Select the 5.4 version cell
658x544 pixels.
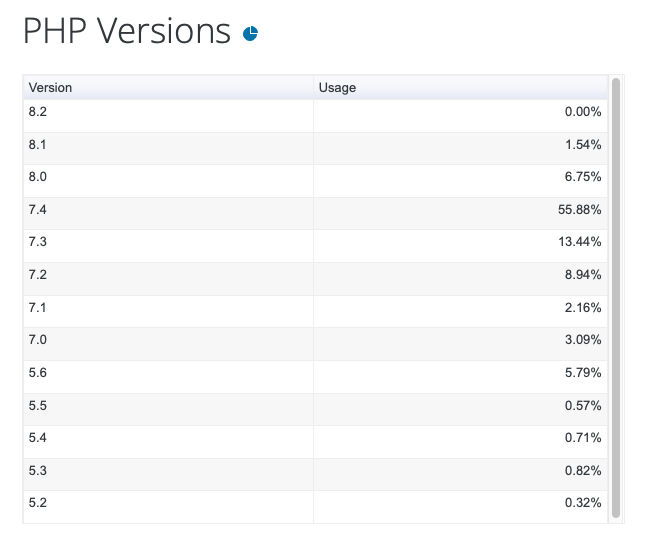coord(168,442)
